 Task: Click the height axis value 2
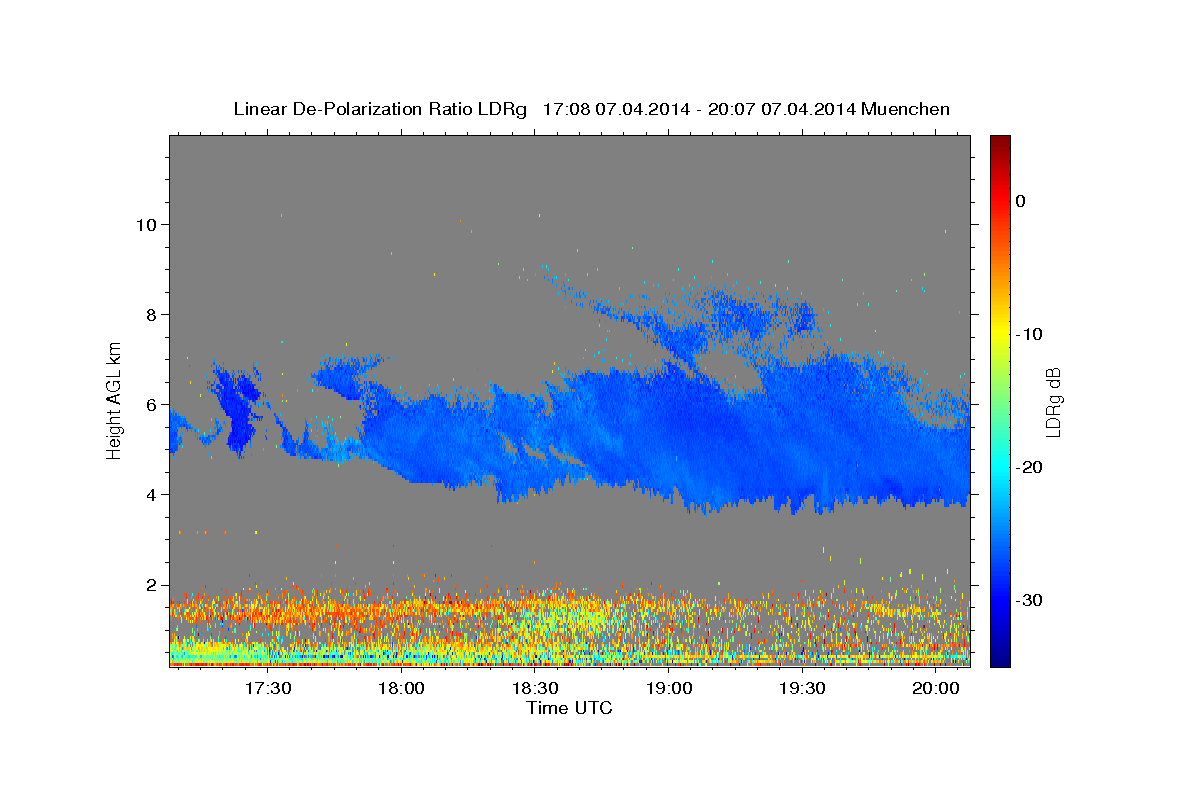click(151, 584)
